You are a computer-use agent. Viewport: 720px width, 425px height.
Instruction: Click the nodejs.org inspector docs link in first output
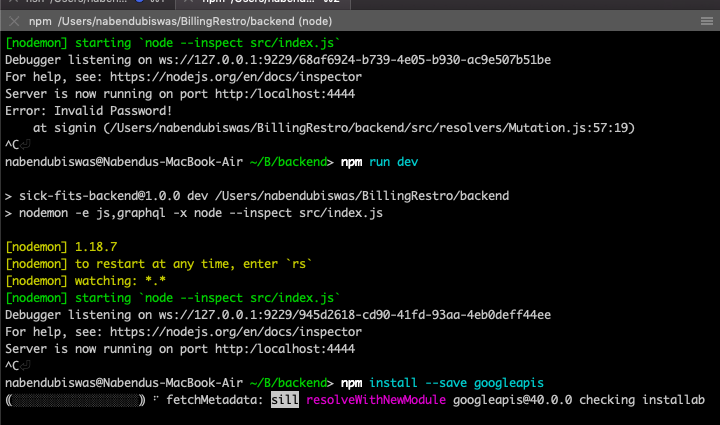pos(236,77)
